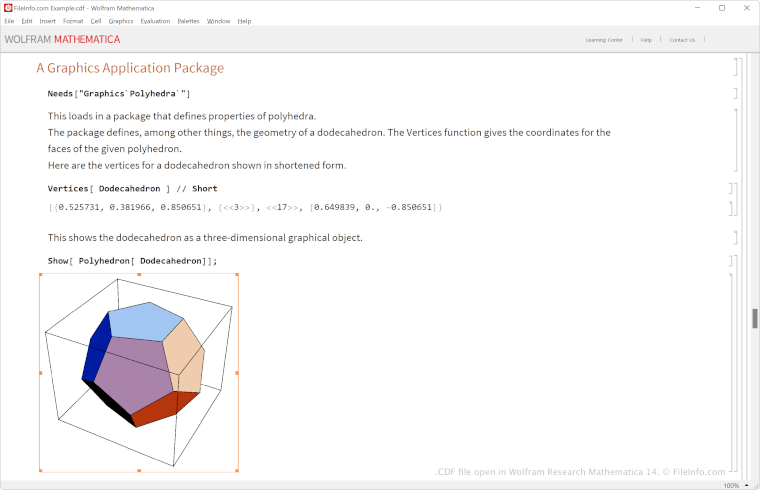The width and height of the screenshot is (760, 490).
Task: Open the Palettes menu
Action: click(188, 21)
